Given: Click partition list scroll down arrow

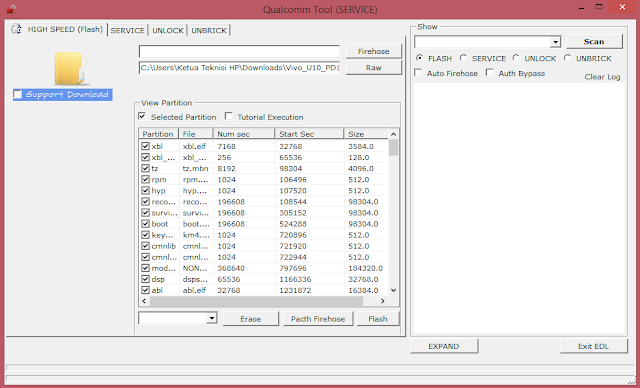Looking at the screenshot, I should [x=393, y=290].
